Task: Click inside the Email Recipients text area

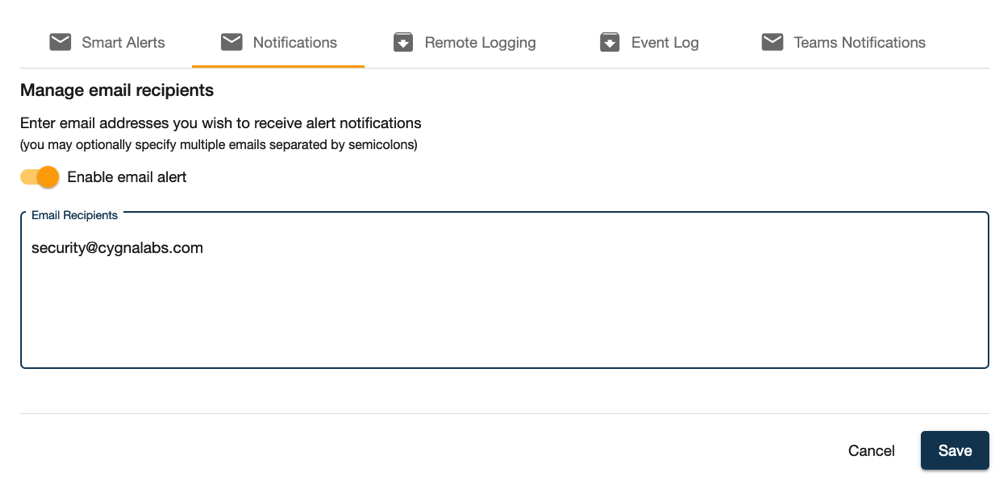Action: point(504,290)
